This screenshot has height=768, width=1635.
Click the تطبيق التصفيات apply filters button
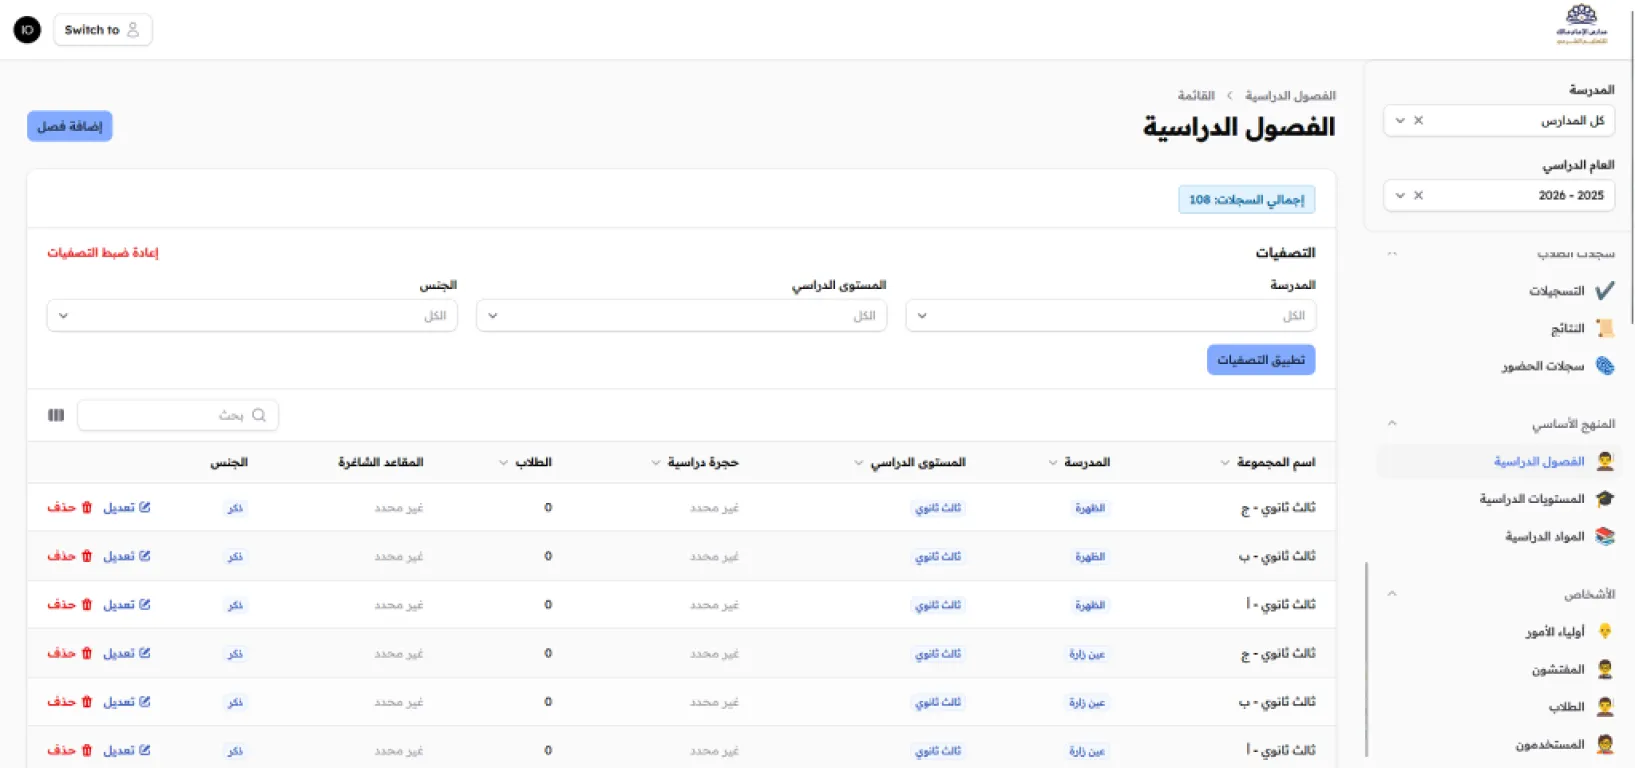[x=1261, y=360]
